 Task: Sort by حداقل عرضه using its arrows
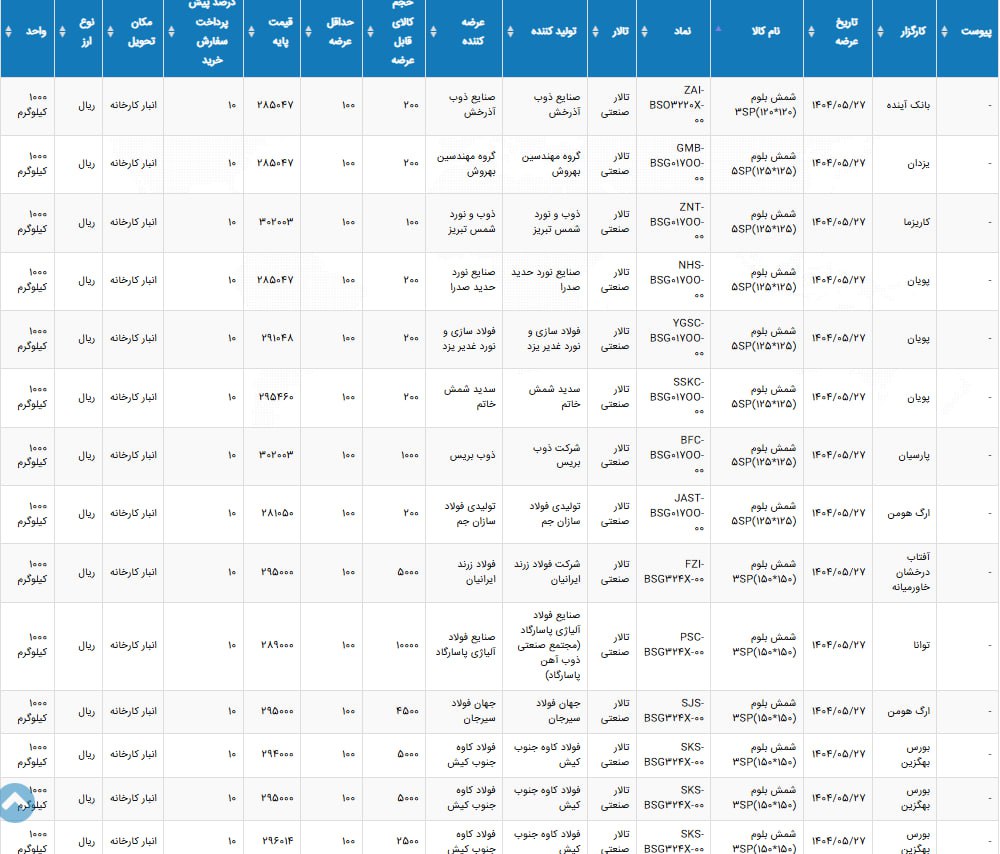pos(309,31)
